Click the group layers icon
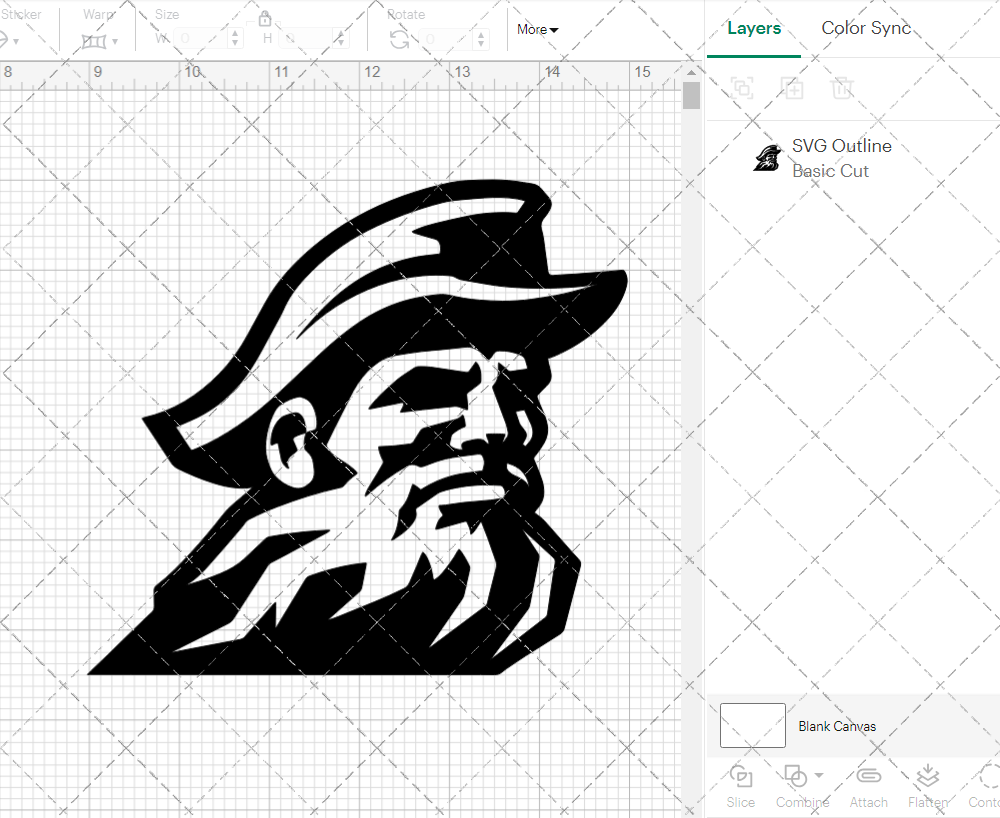1000x818 pixels. [x=742, y=88]
